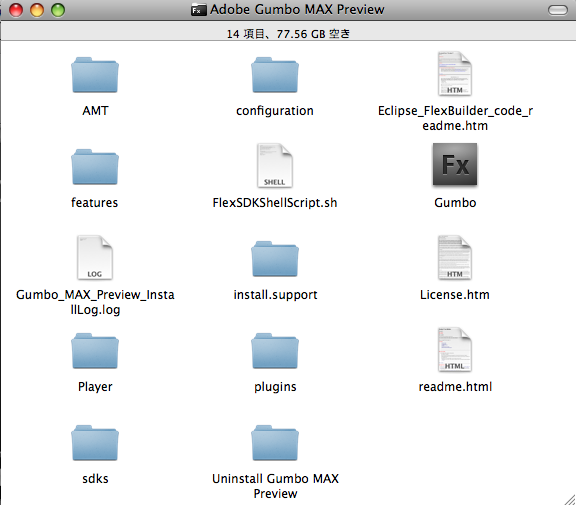Click the 'Gumbo_MAX_Preview_InstallLog.log' file name
Image resolution: width=576 pixels, height=505 pixels.
pos(95,302)
